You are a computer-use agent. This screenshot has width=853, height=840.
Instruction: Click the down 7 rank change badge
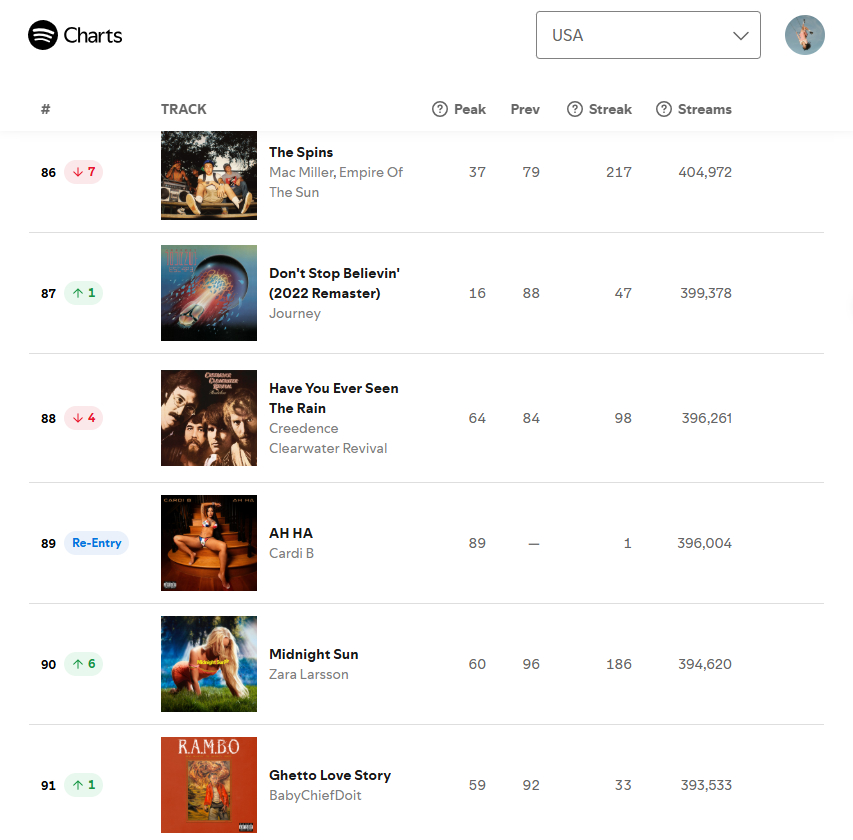(84, 172)
